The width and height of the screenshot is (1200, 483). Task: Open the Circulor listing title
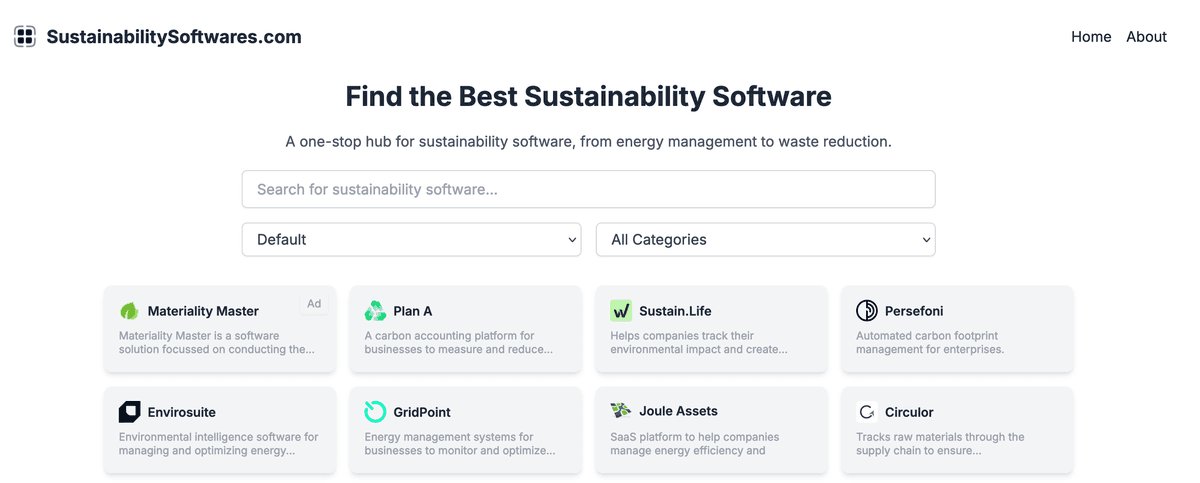pos(909,412)
